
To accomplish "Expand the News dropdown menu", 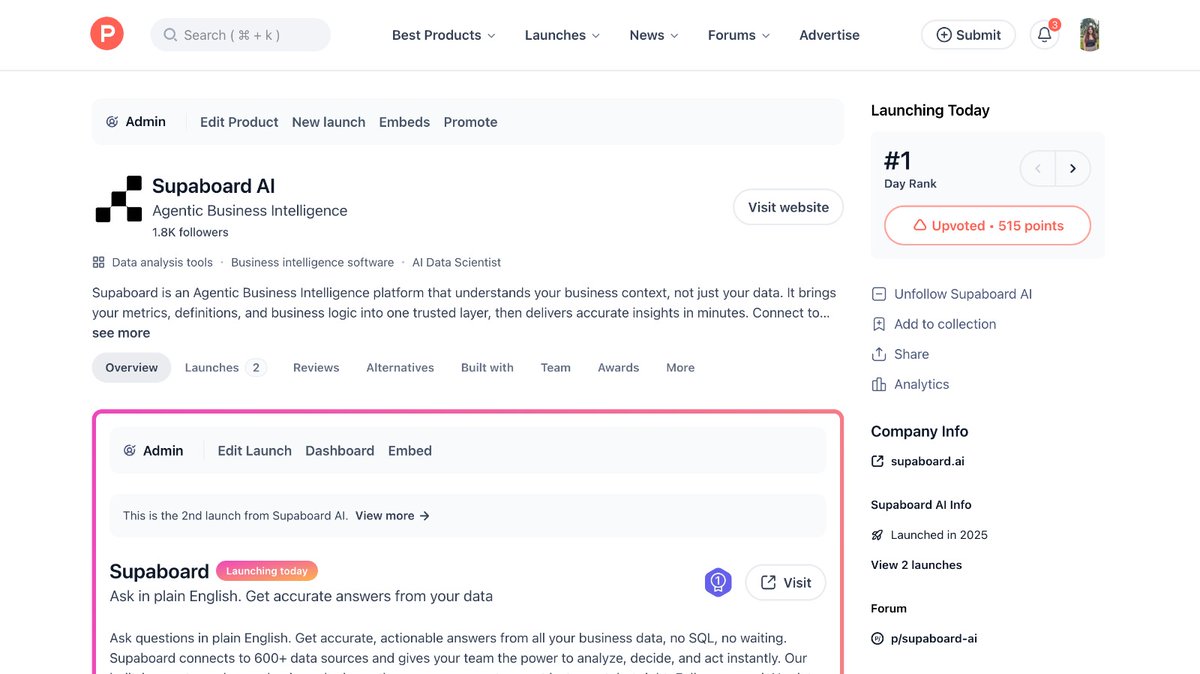I will (654, 35).
